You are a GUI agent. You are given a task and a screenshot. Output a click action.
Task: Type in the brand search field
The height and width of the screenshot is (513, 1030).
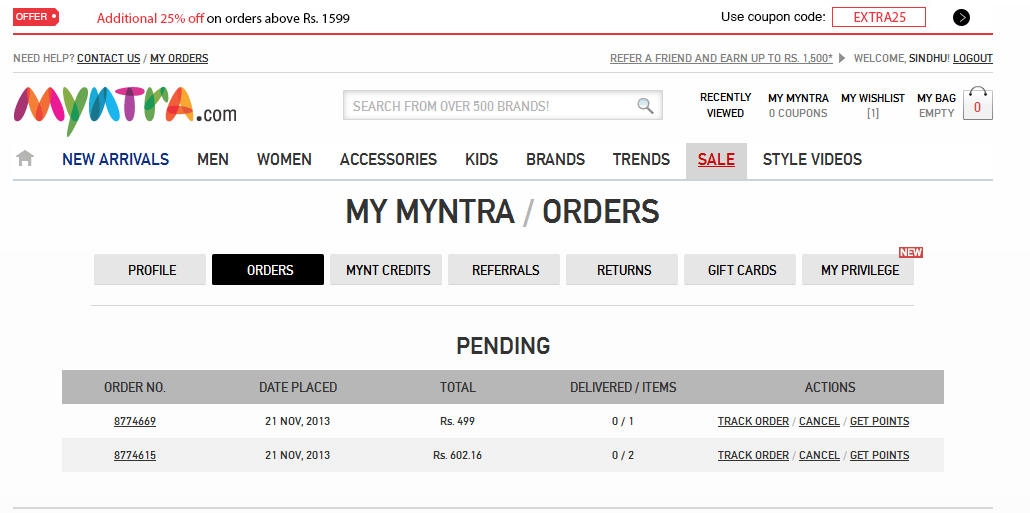click(490, 106)
